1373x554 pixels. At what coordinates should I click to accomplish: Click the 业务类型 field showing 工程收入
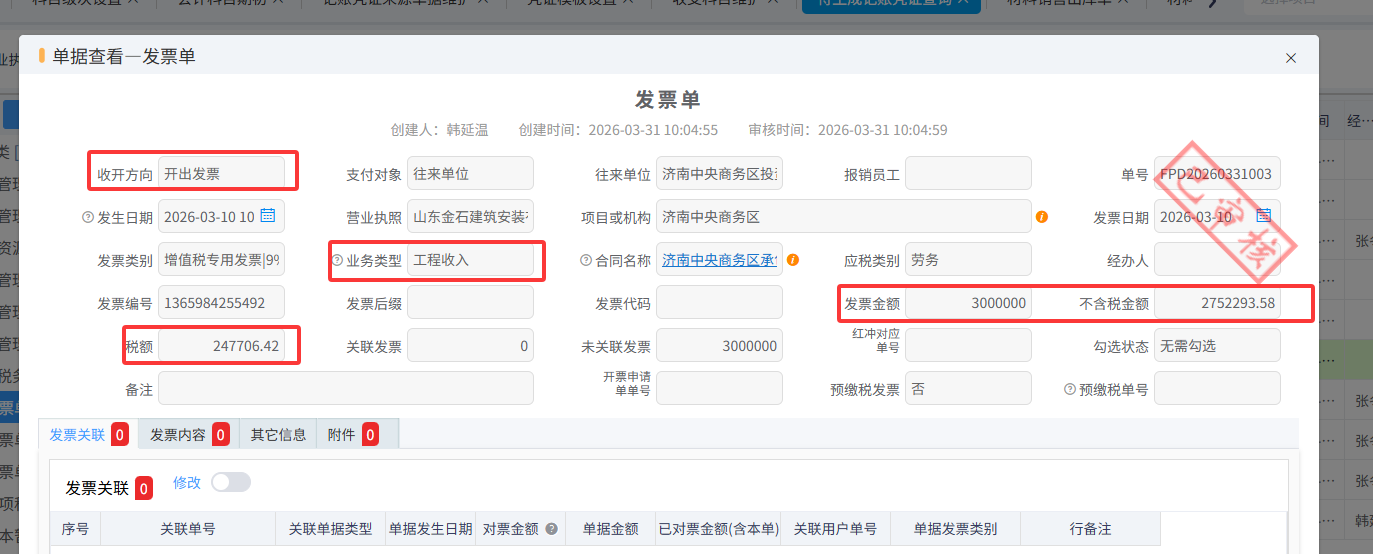coord(470,260)
